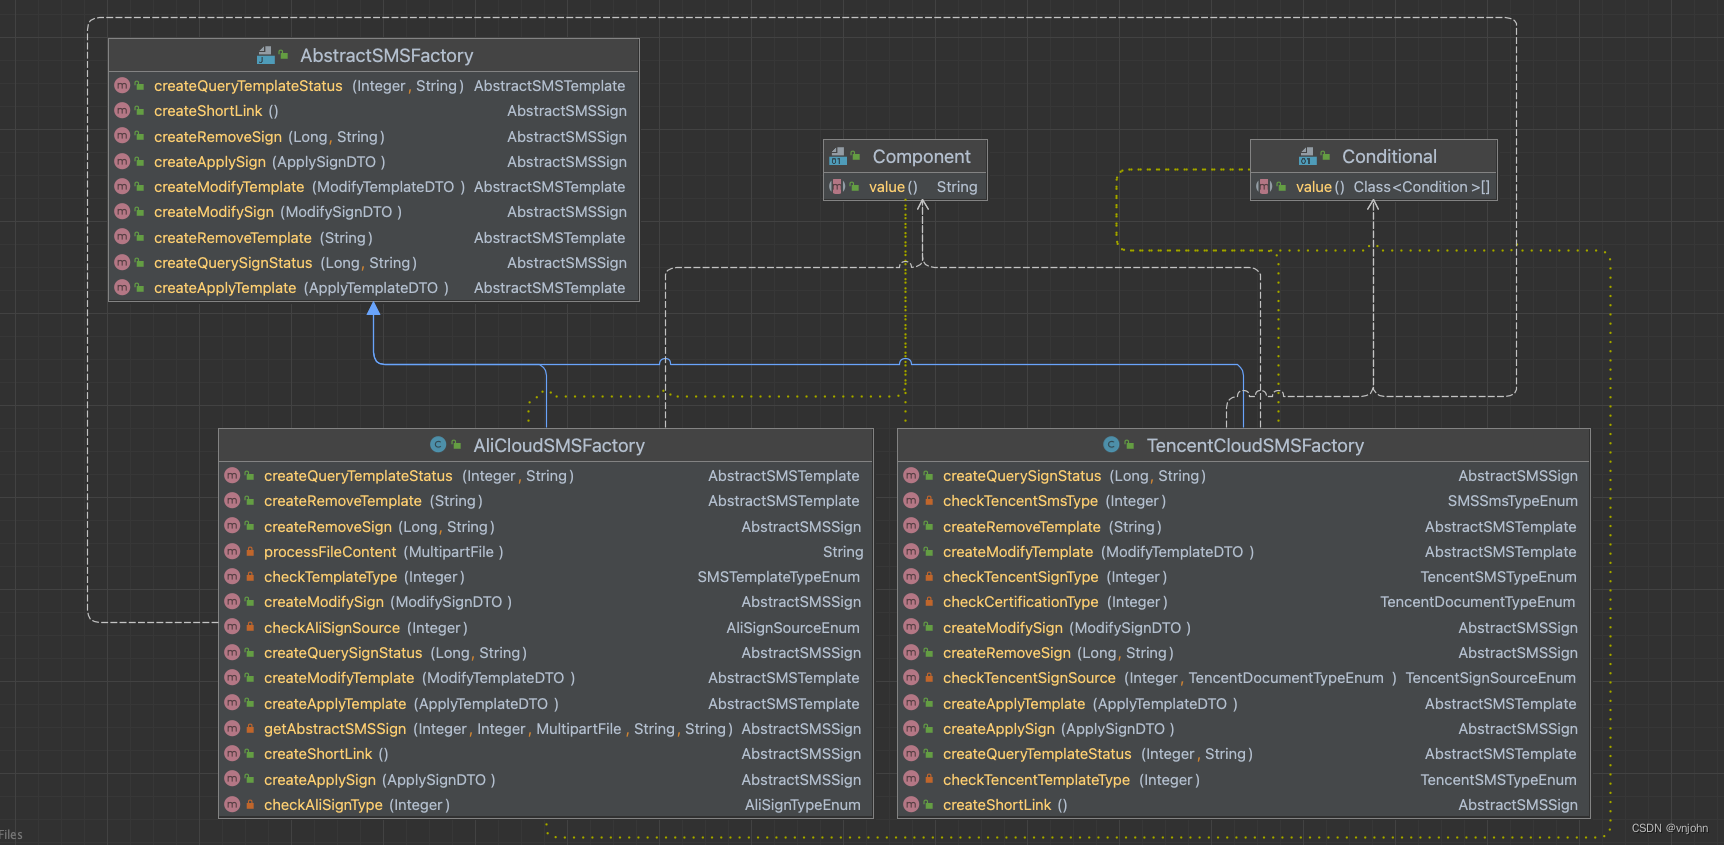
Task: Click the inheritance arrowhead below AbstractSMSFactory
Action: (x=374, y=309)
